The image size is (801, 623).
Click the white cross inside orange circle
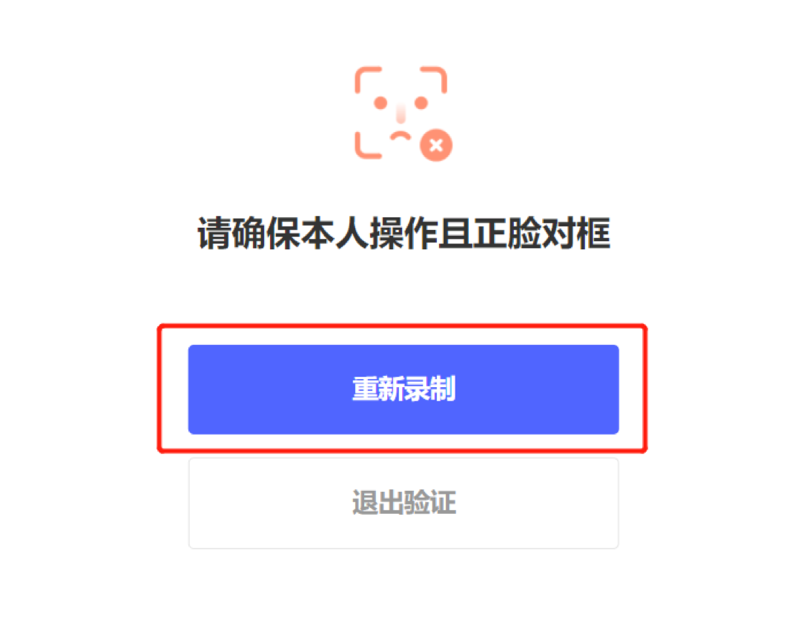pyautogui.click(x=436, y=146)
